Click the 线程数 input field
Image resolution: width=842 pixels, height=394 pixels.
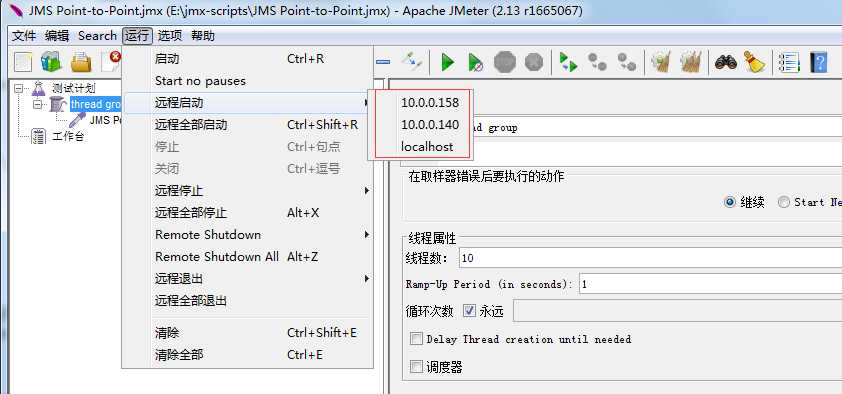pyautogui.click(x=651, y=258)
